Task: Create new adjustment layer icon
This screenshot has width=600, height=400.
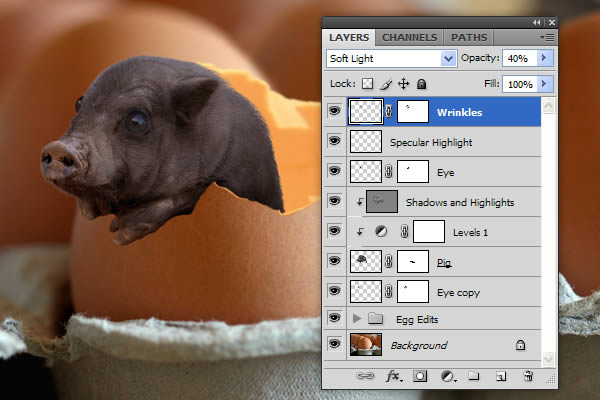Action: pyautogui.click(x=448, y=376)
